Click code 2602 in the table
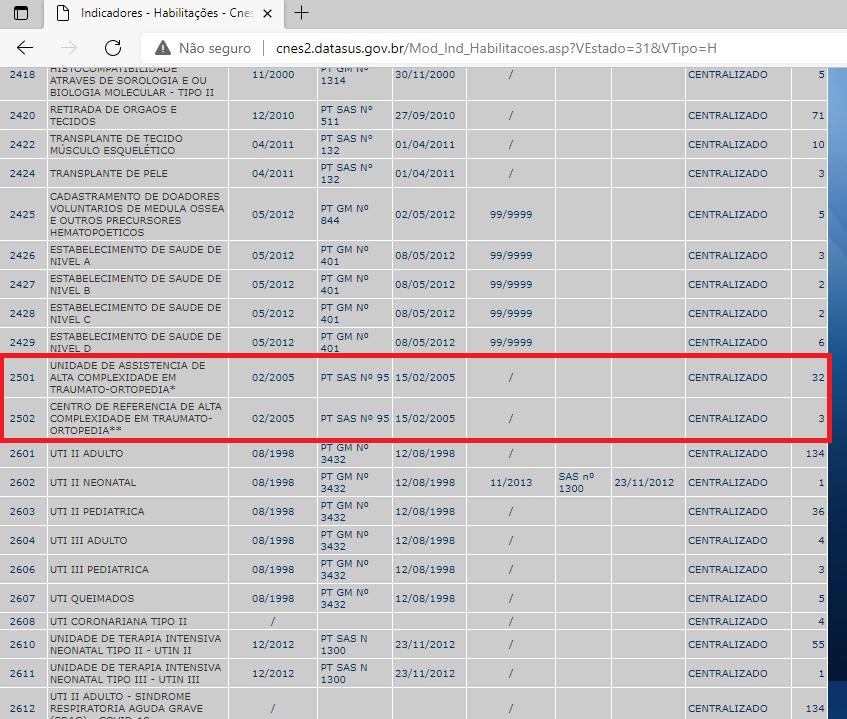This screenshot has height=719, width=847. (x=22, y=483)
